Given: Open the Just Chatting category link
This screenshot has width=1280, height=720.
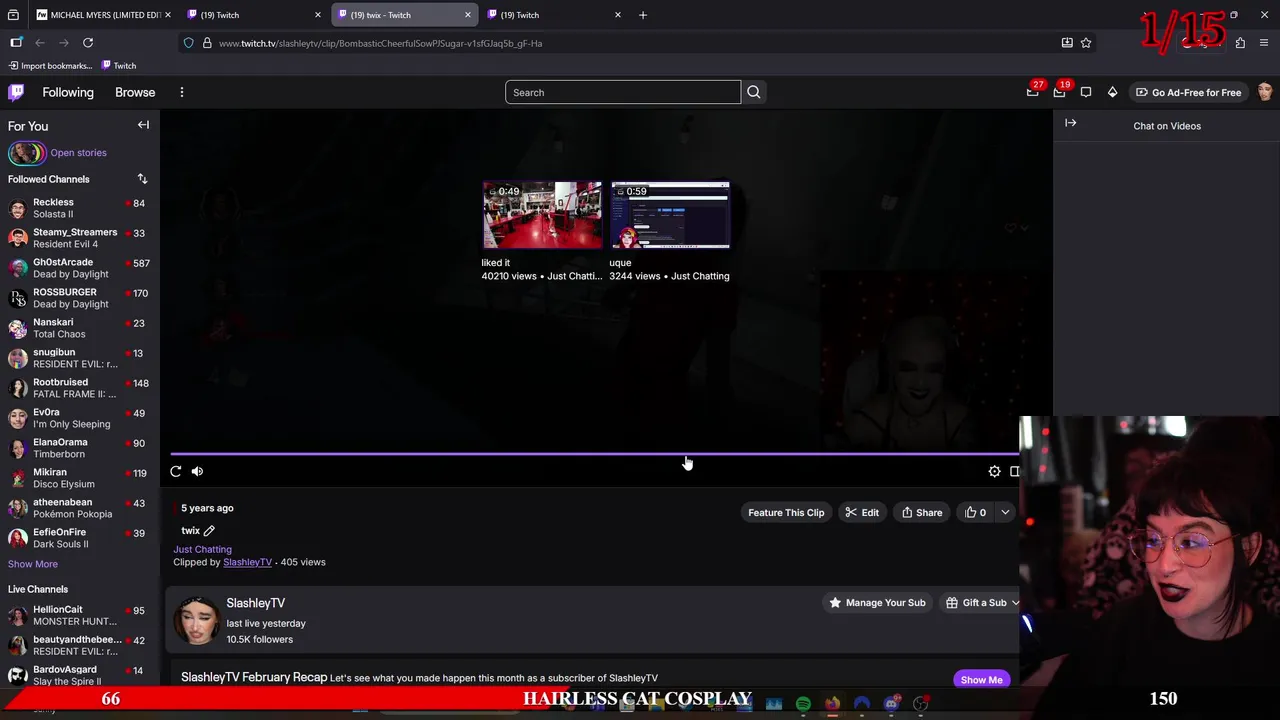Looking at the screenshot, I should pyautogui.click(x=202, y=549).
